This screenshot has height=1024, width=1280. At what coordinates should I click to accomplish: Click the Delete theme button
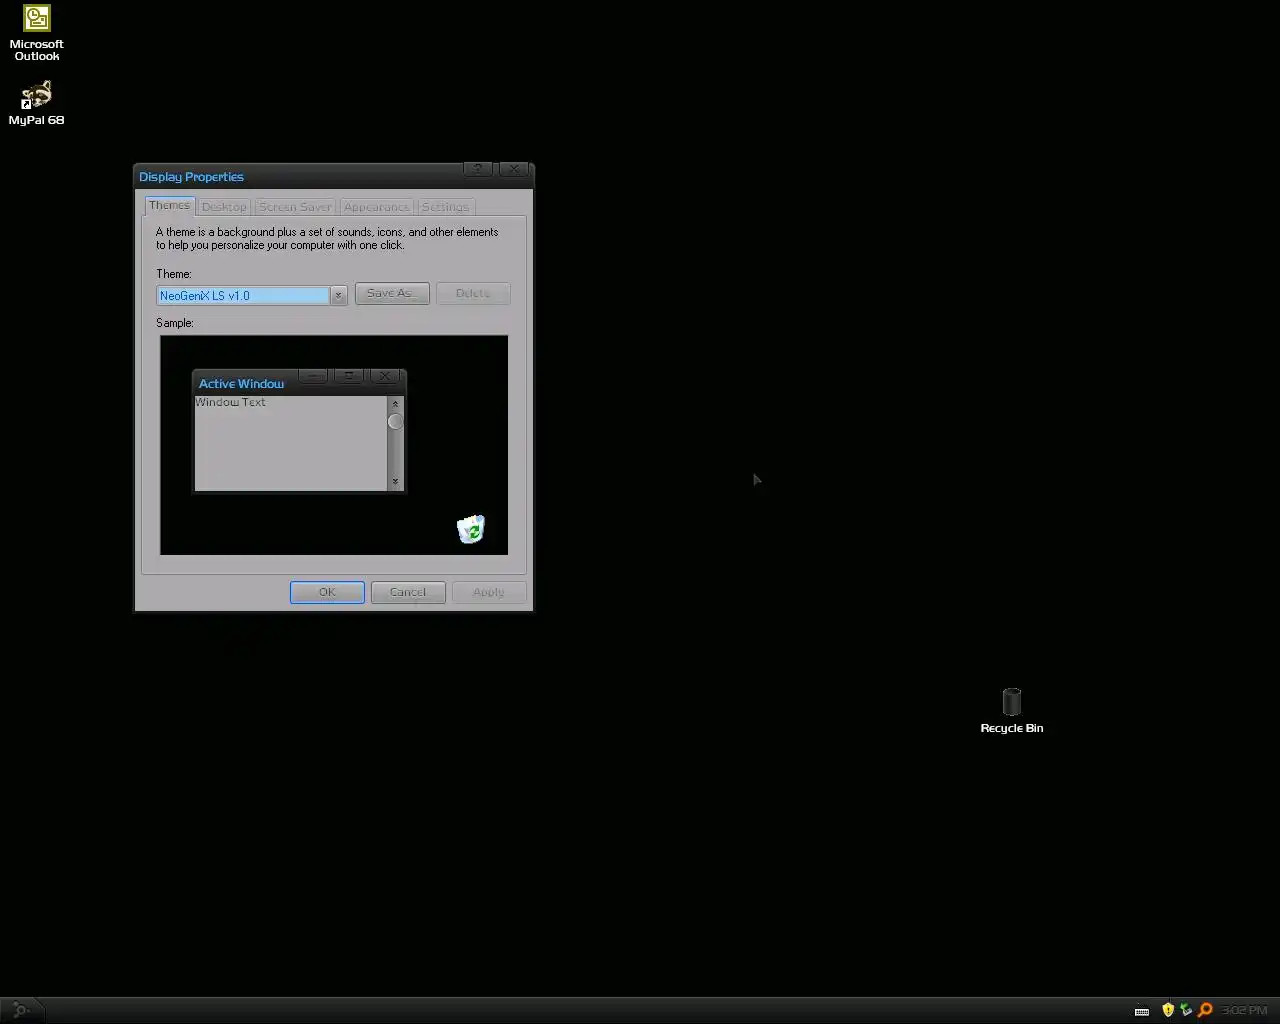pyautogui.click(x=473, y=293)
